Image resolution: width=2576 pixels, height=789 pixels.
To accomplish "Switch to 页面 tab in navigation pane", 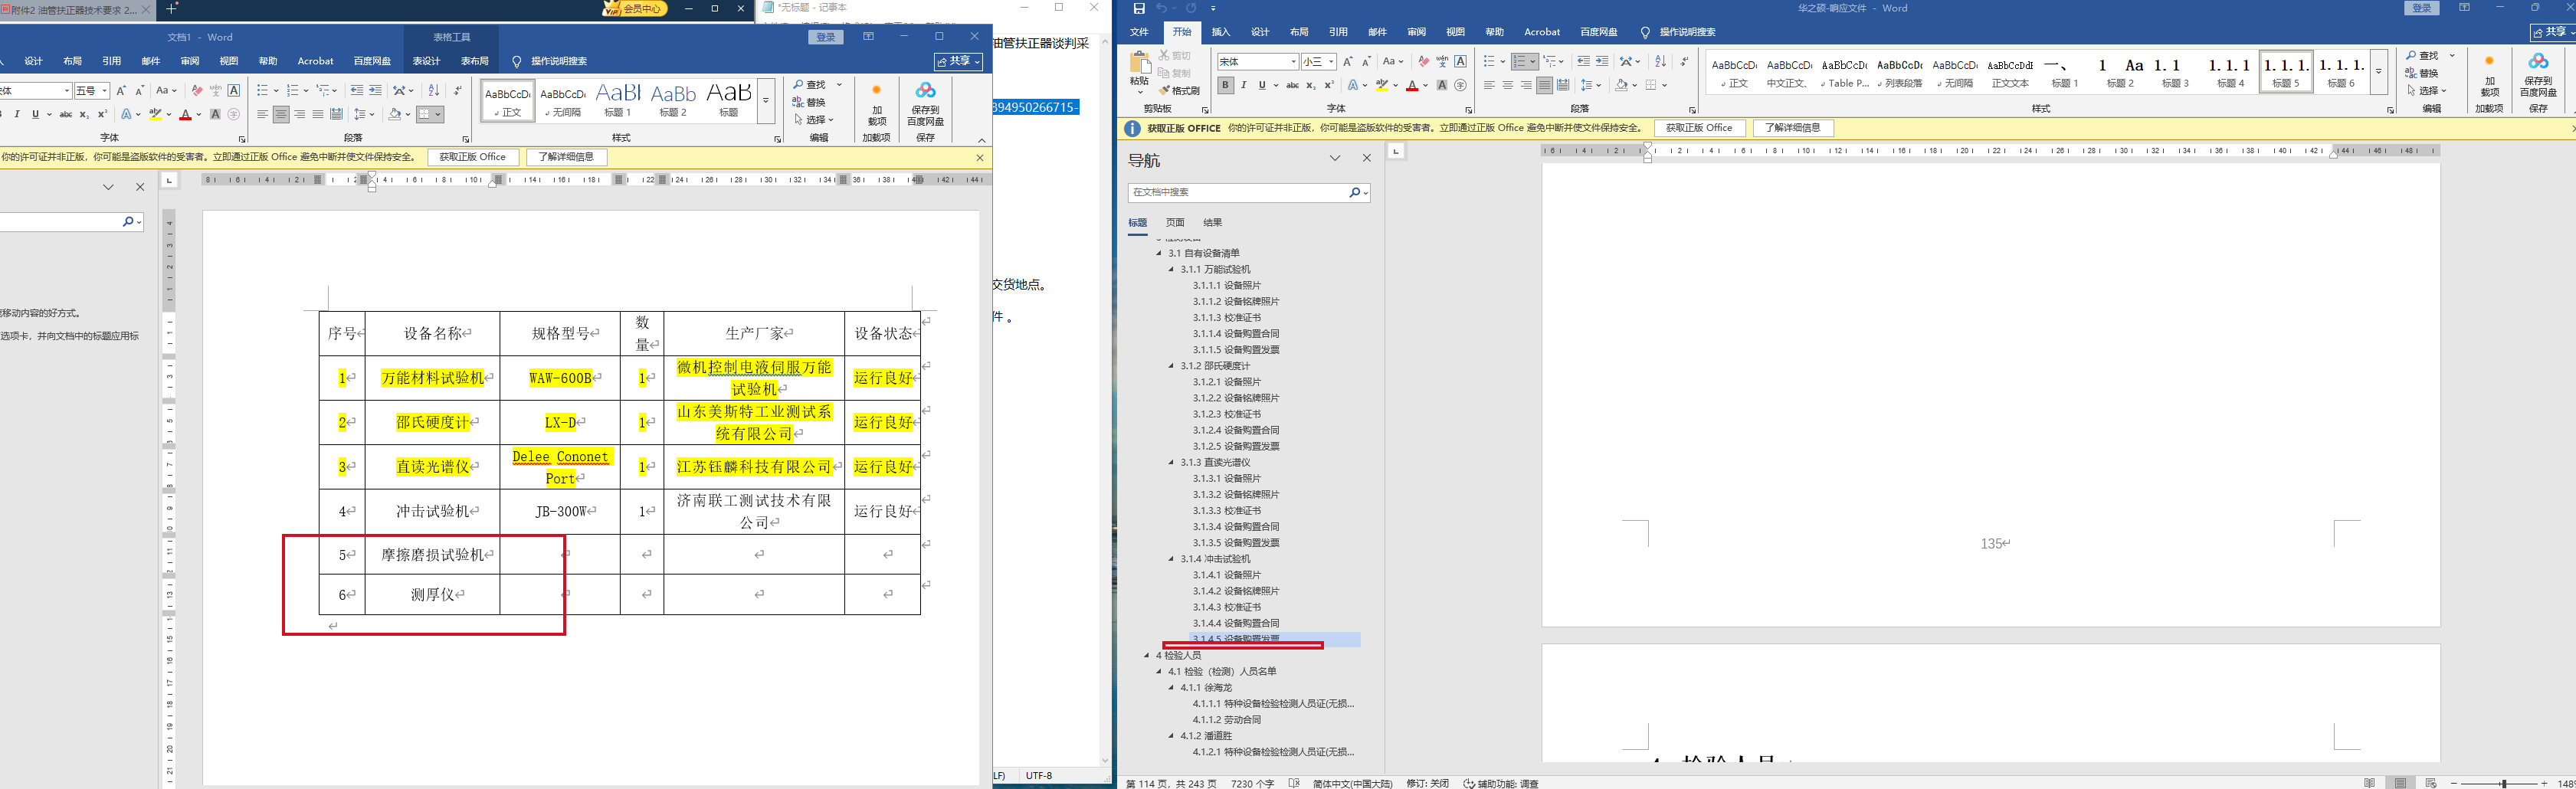I will (1175, 222).
